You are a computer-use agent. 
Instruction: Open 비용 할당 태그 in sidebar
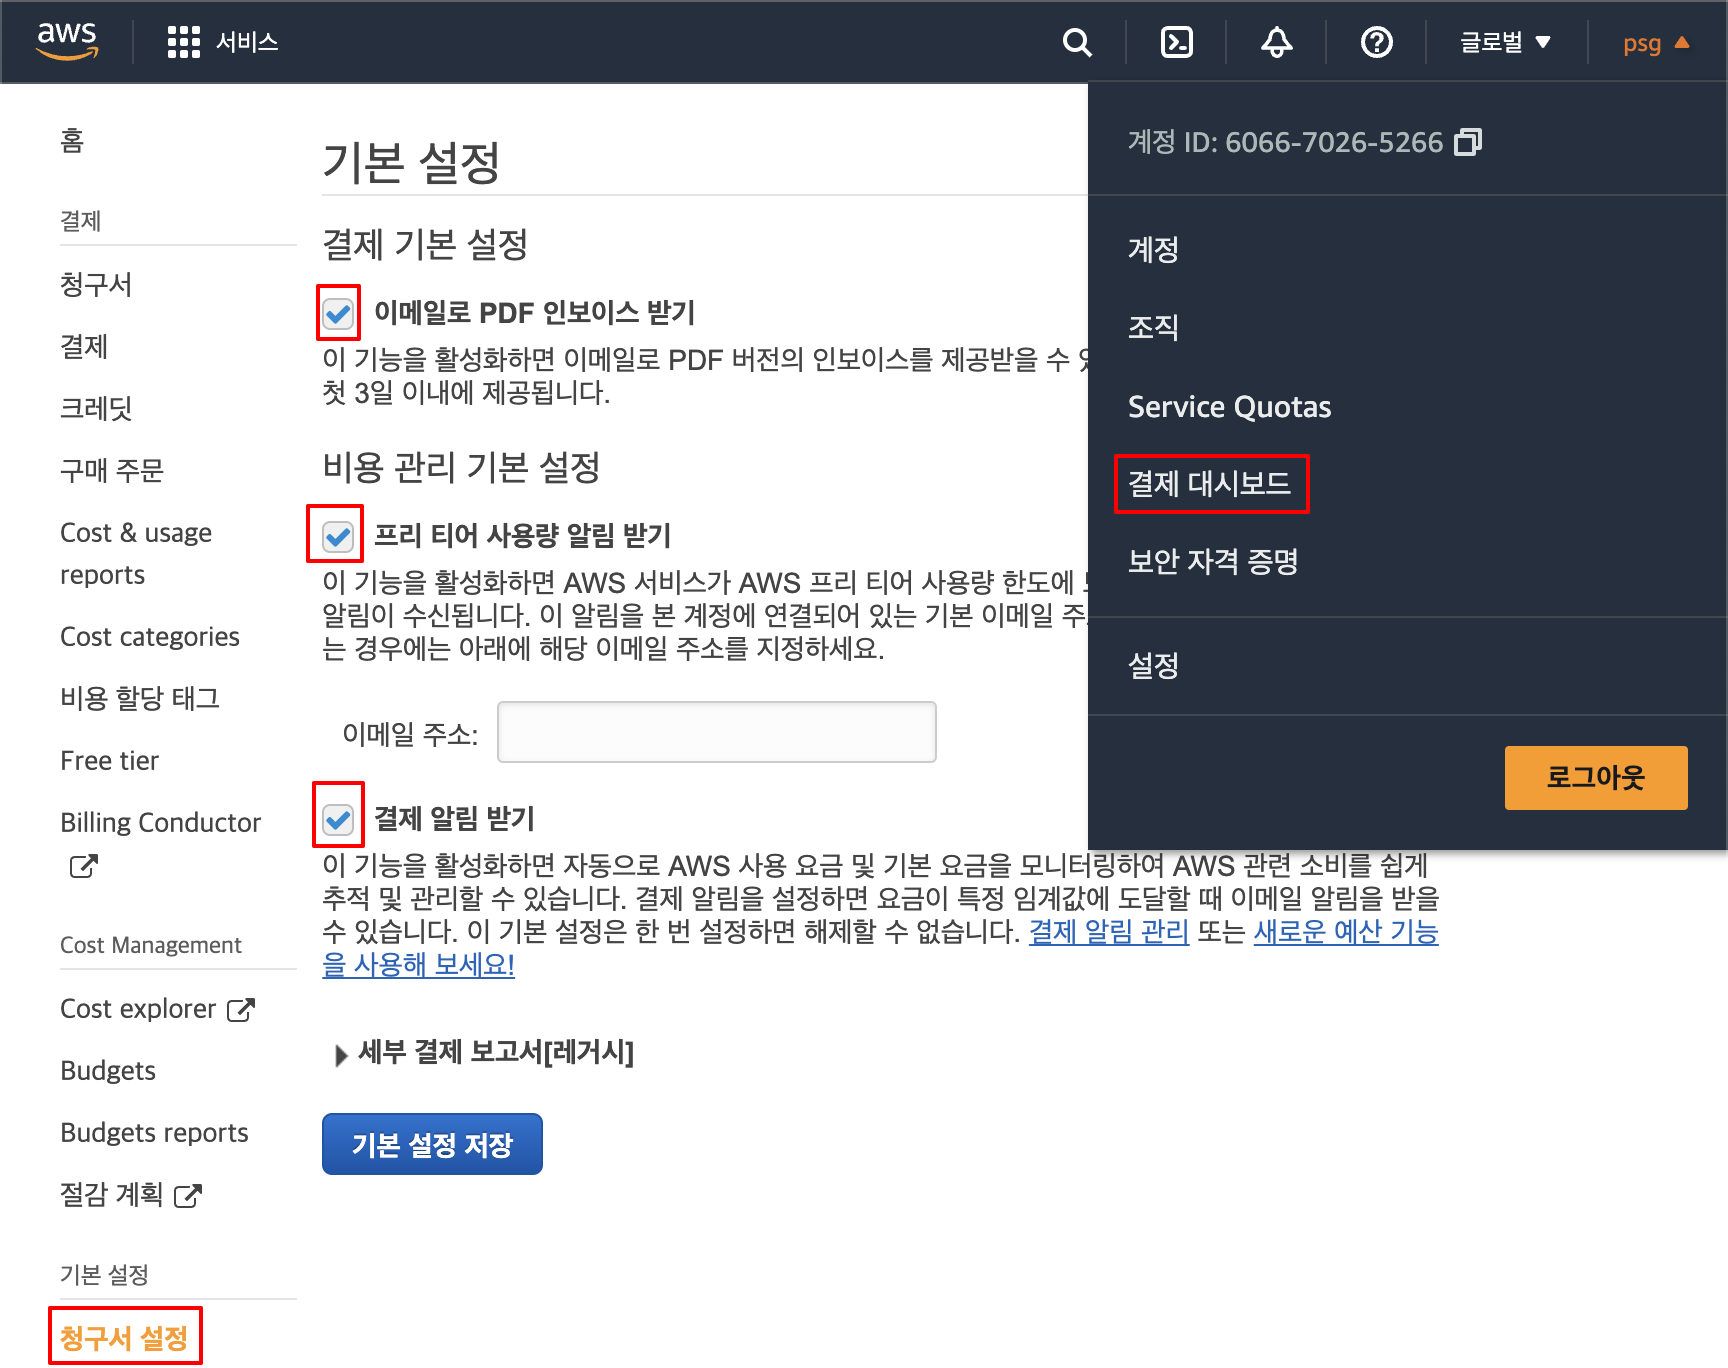tap(140, 699)
